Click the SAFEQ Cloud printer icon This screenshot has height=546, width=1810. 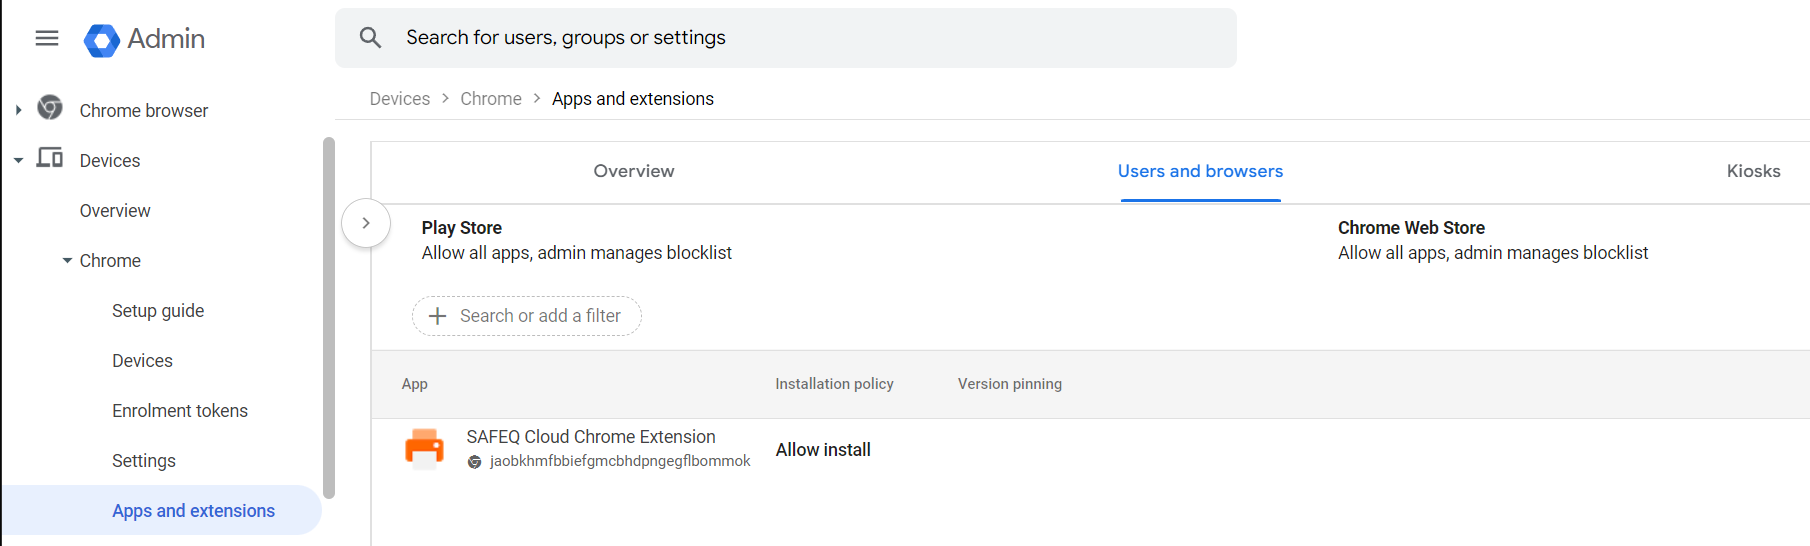click(x=424, y=449)
